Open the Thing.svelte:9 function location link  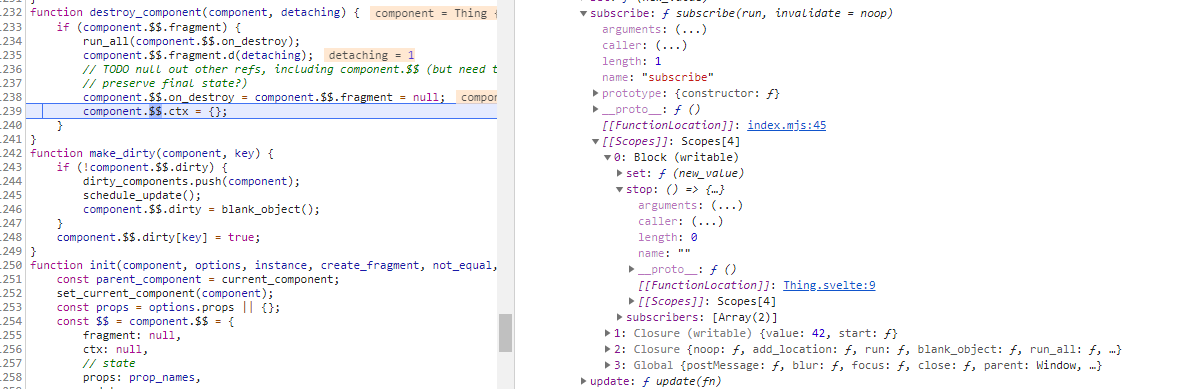point(830,285)
